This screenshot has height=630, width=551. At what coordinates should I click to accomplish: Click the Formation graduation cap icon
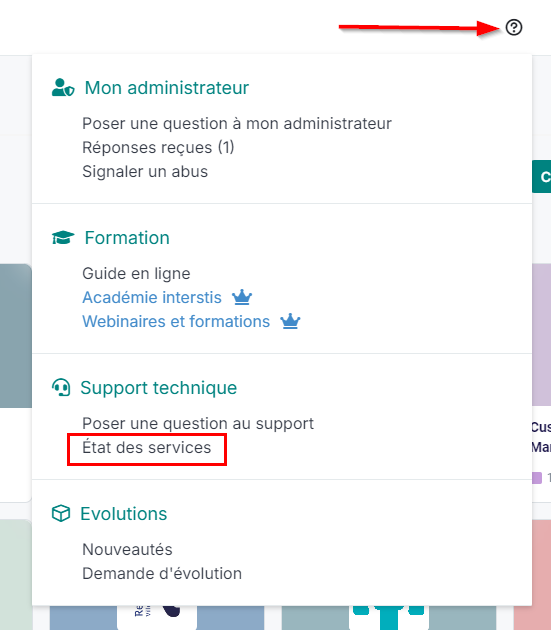click(x=63, y=237)
